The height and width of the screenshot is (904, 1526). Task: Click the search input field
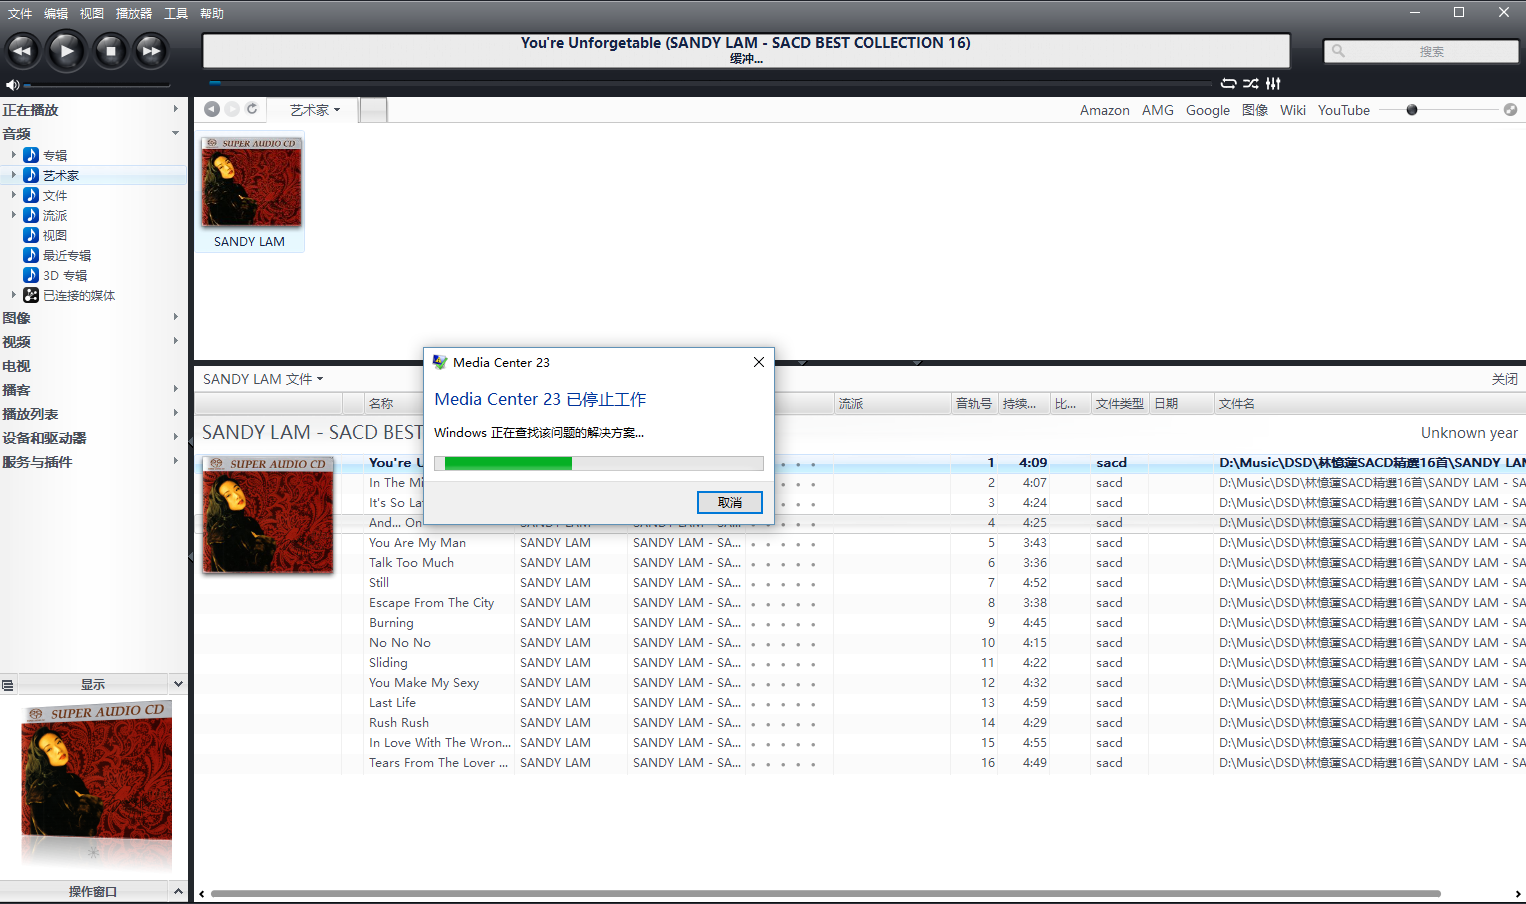(x=1430, y=51)
